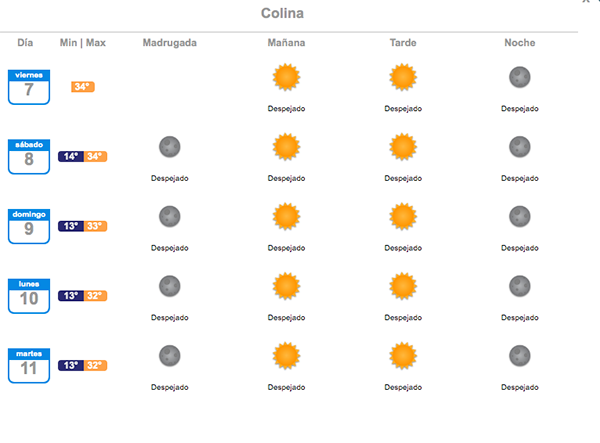The image size is (600, 443).
Task: Click the moon icon for sábado Madrugada
Action: (x=170, y=147)
